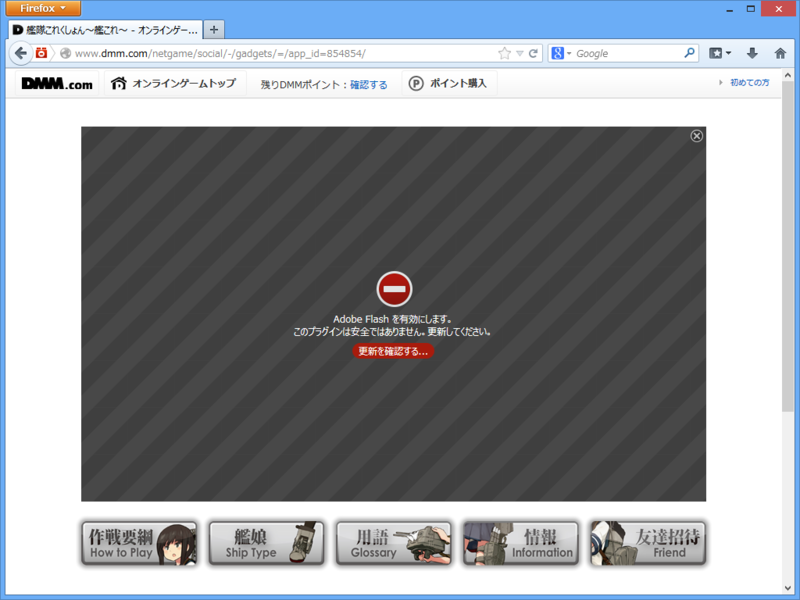Reload the page with the refresh icon
The height and width of the screenshot is (600, 800).
click(x=533, y=54)
